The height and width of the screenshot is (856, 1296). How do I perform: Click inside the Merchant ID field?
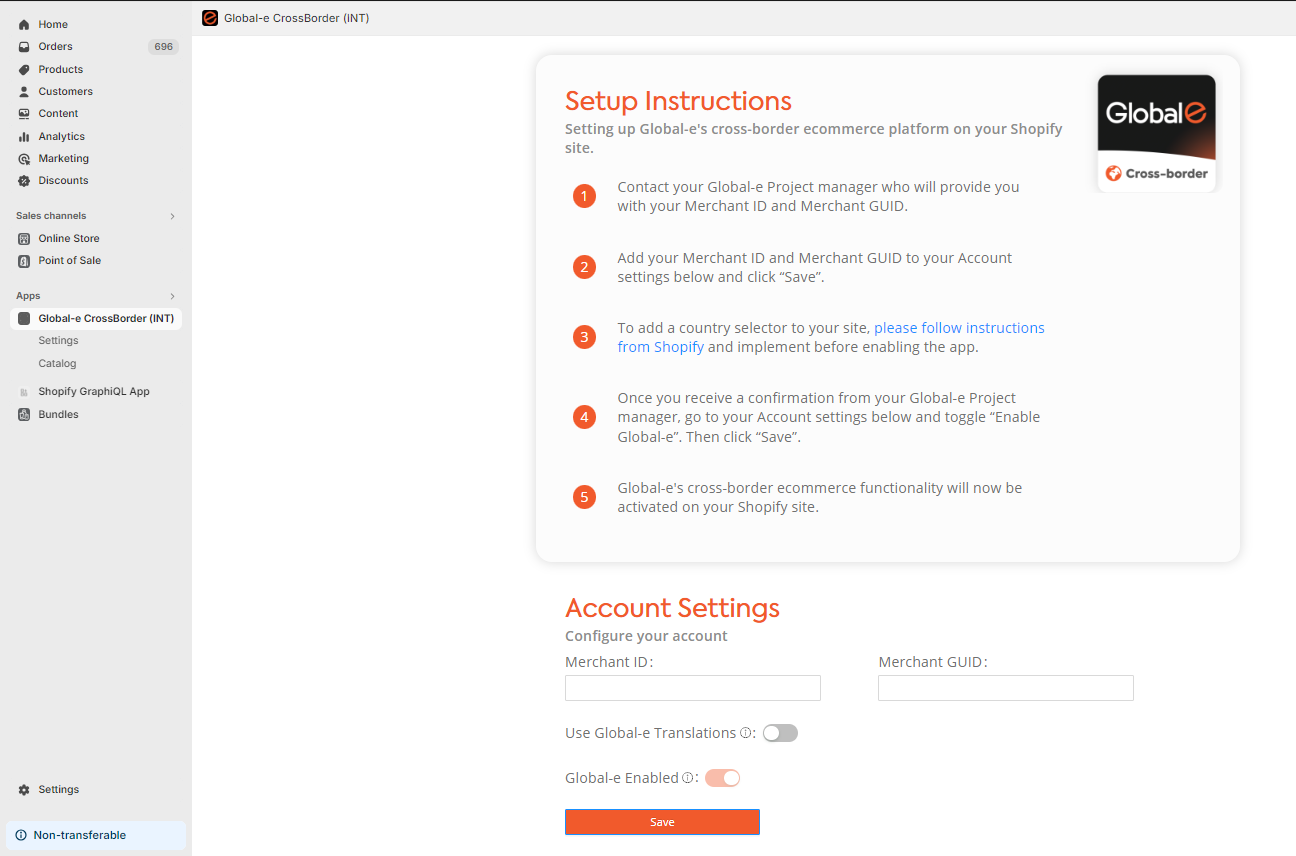click(x=692, y=688)
